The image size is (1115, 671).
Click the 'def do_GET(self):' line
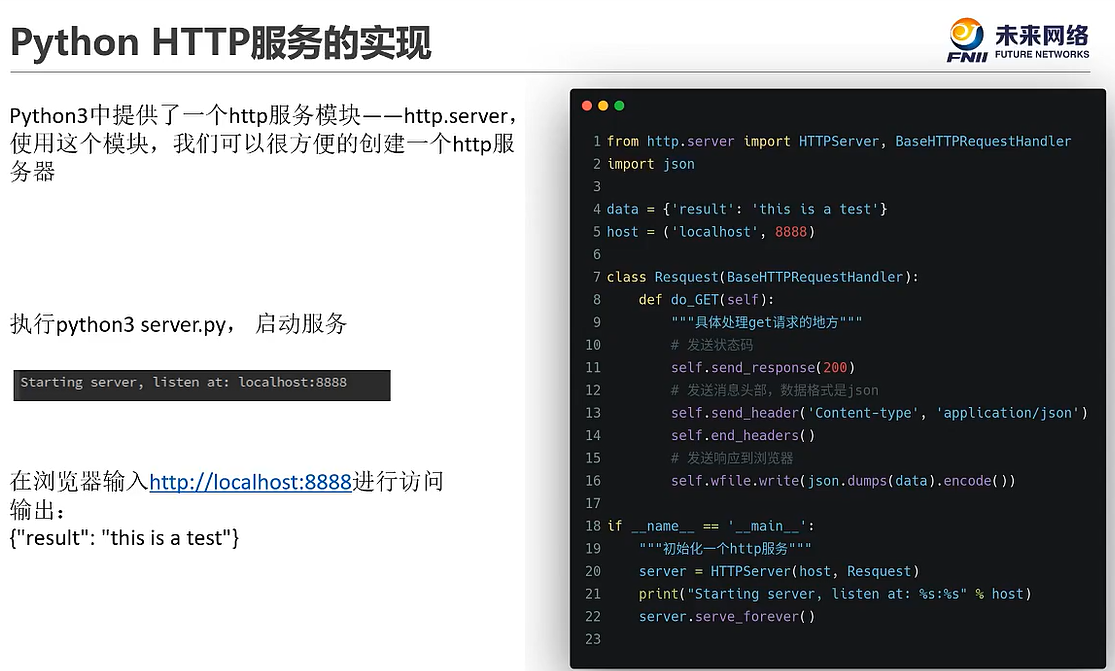(706, 300)
